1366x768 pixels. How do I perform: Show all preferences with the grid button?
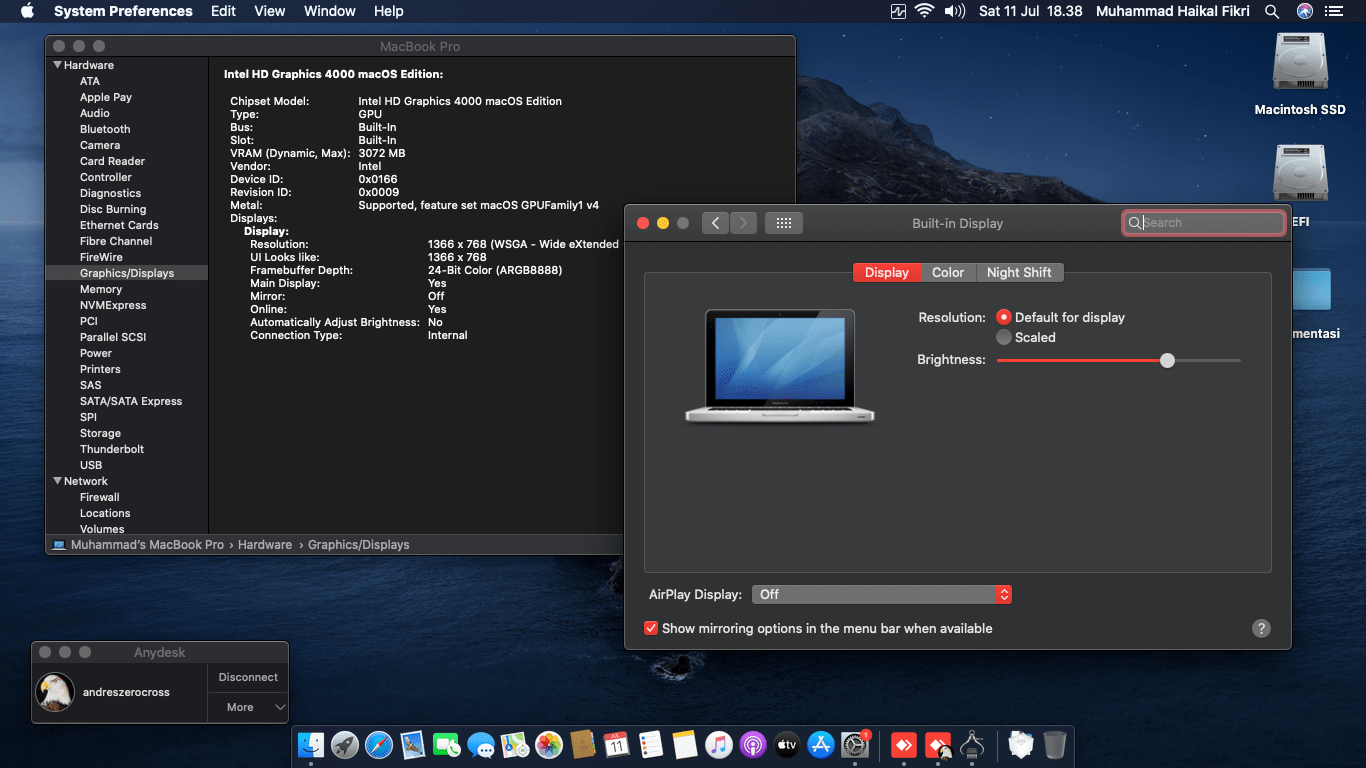(x=784, y=223)
